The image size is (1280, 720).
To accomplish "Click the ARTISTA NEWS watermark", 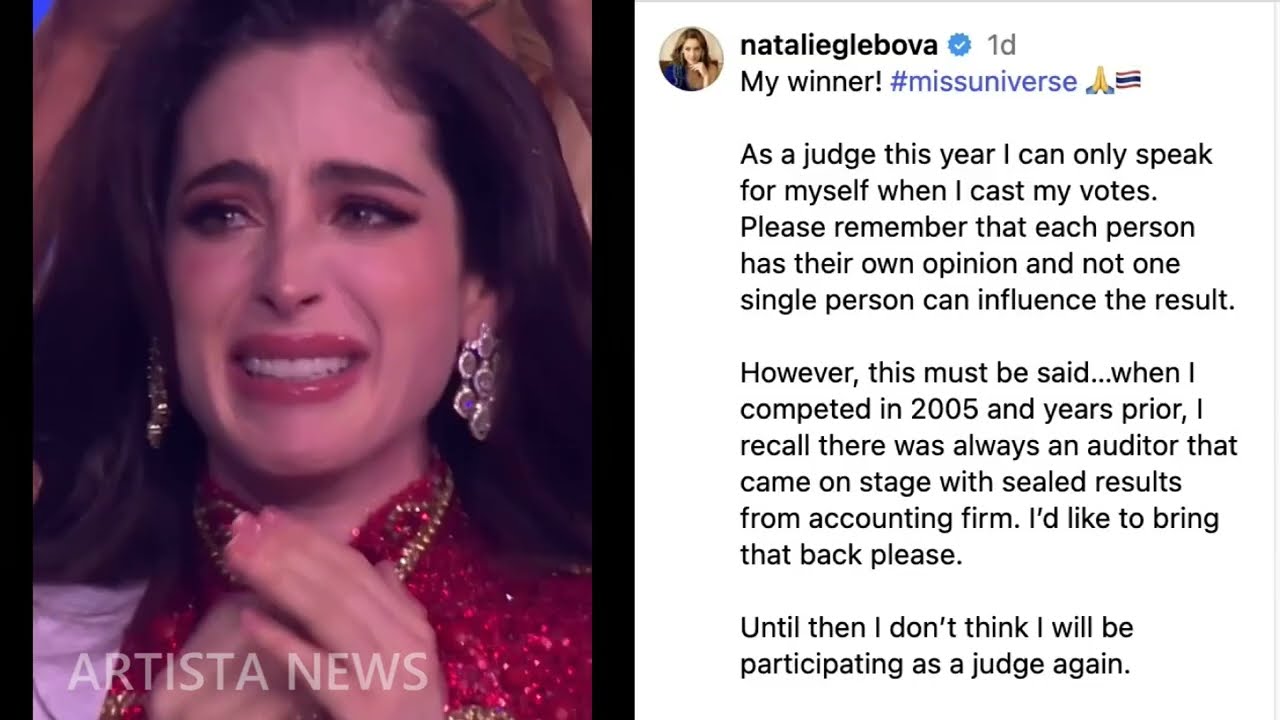I will (247, 671).
